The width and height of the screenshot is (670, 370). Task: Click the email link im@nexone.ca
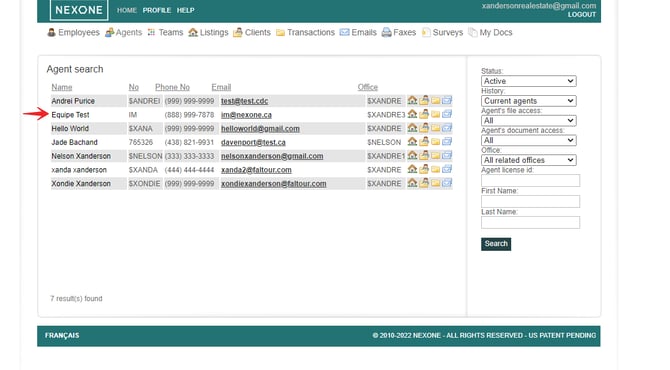pyautogui.click(x=246, y=115)
